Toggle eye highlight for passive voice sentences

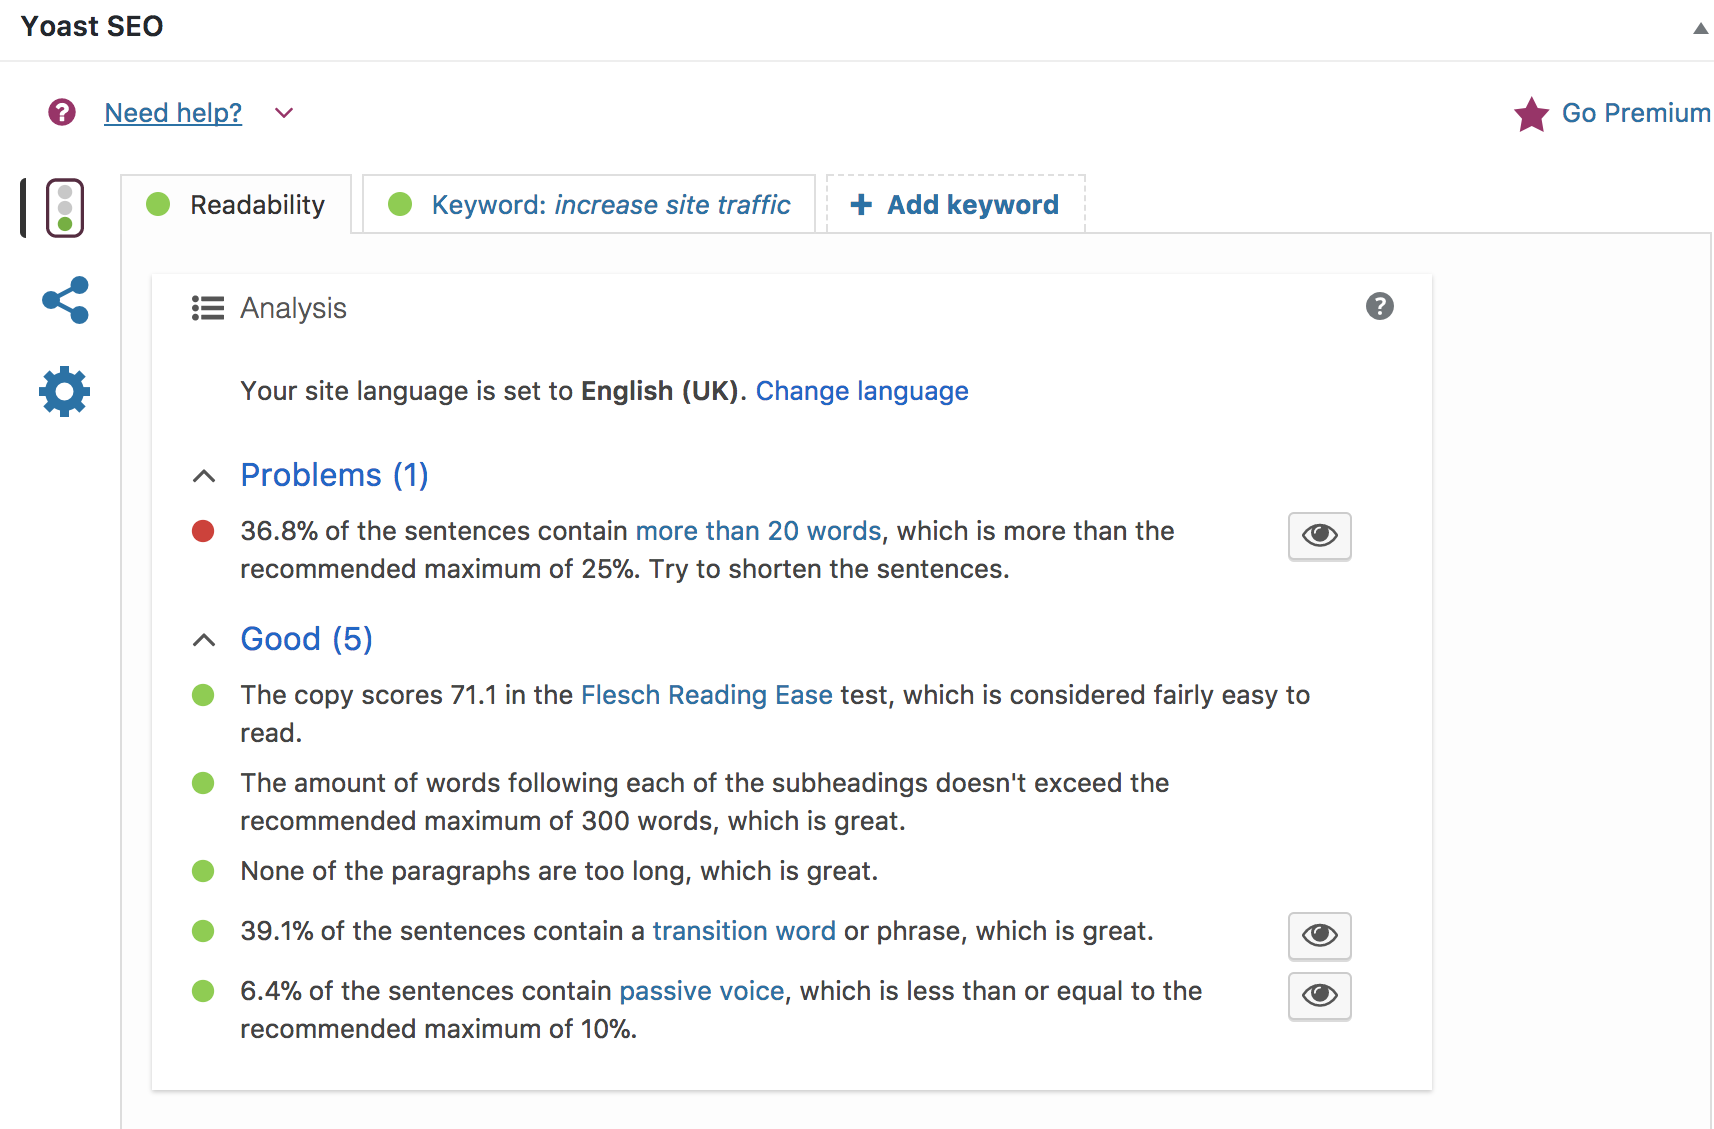pyautogui.click(x=1320, y=996)
